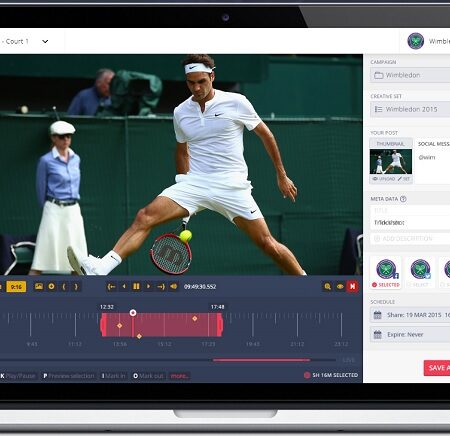450x436 pixels.
Task: Click the red overview range bar
Action: click(x=262, y=360)
